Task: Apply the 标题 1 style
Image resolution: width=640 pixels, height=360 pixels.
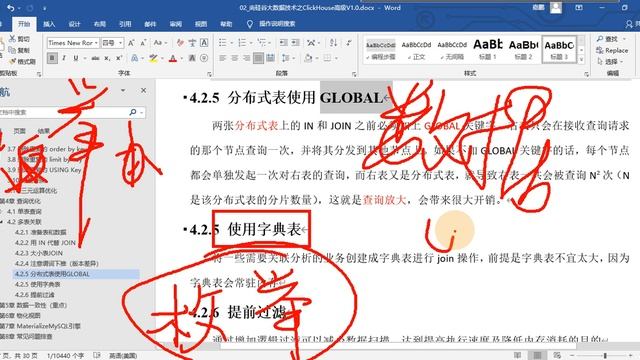Action: point(487,49)
